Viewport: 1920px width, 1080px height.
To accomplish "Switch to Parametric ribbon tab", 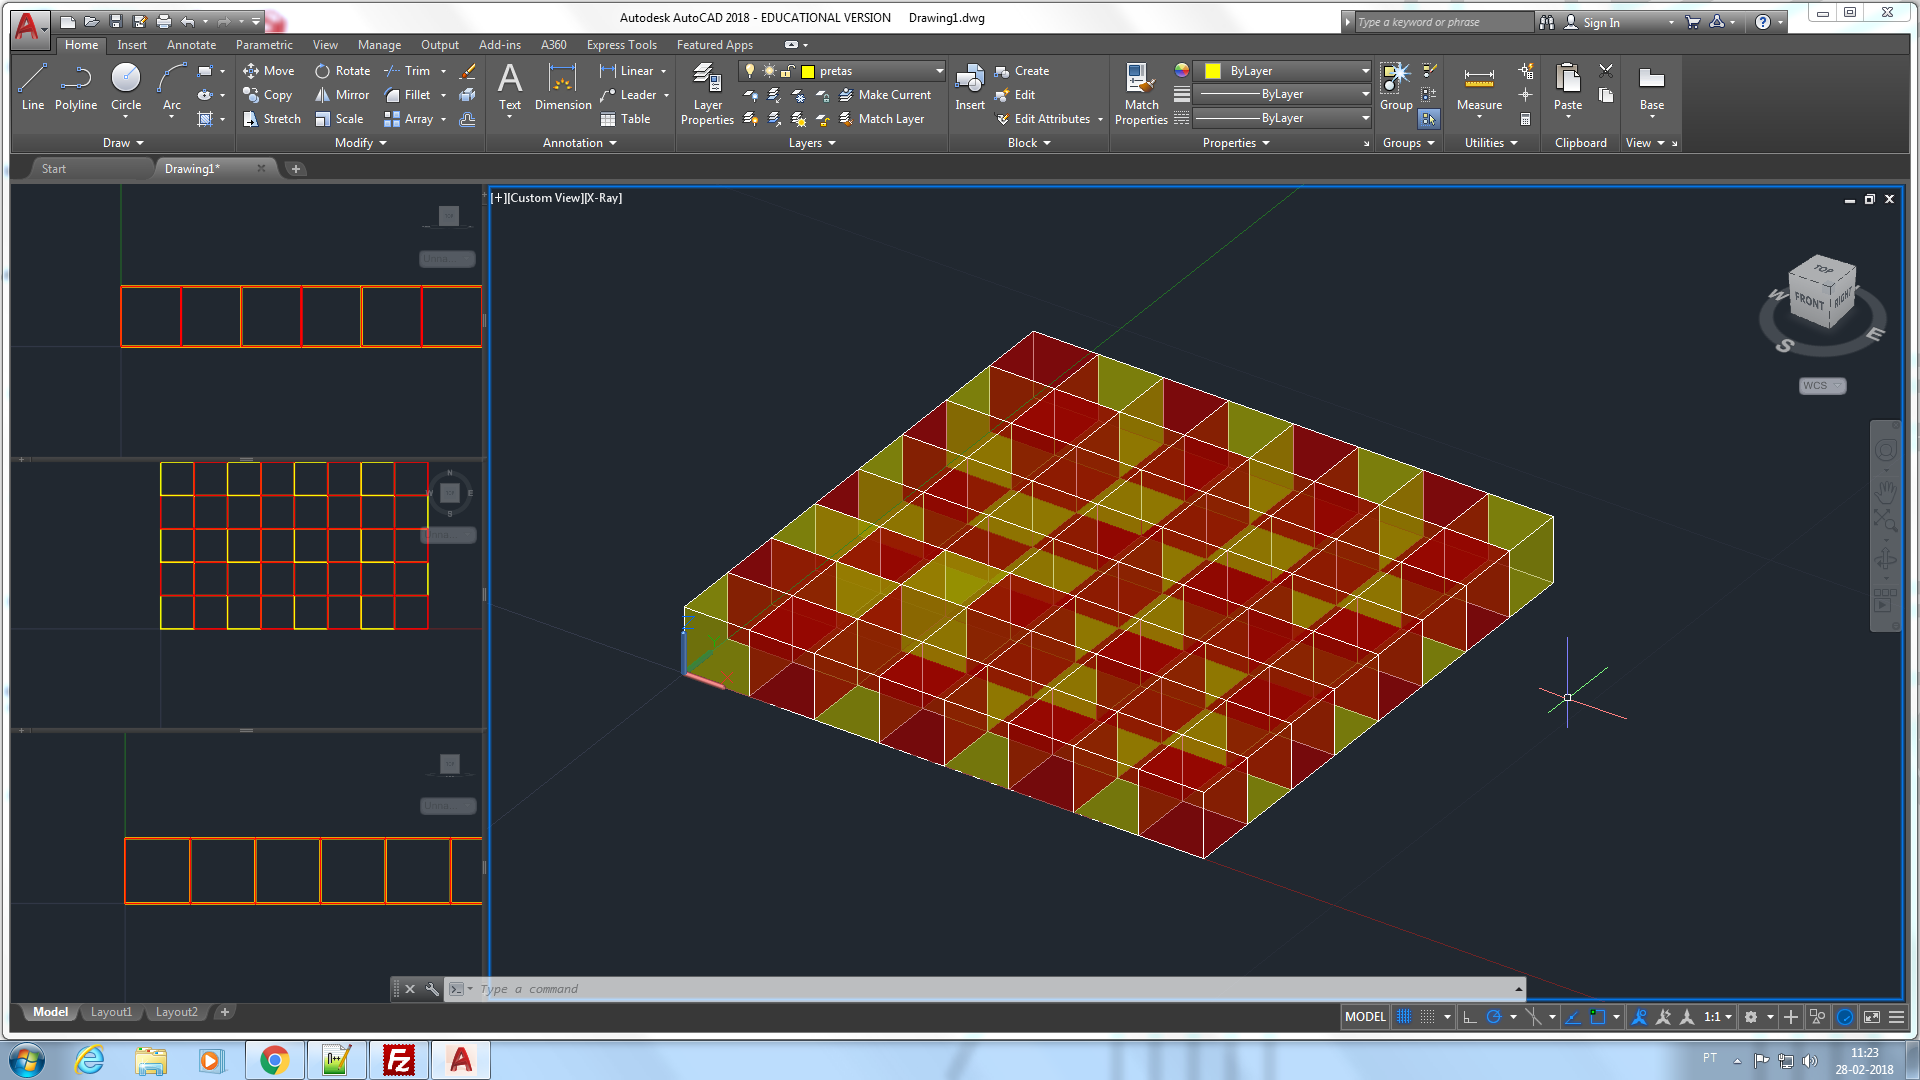I will (x=262, y=45).
